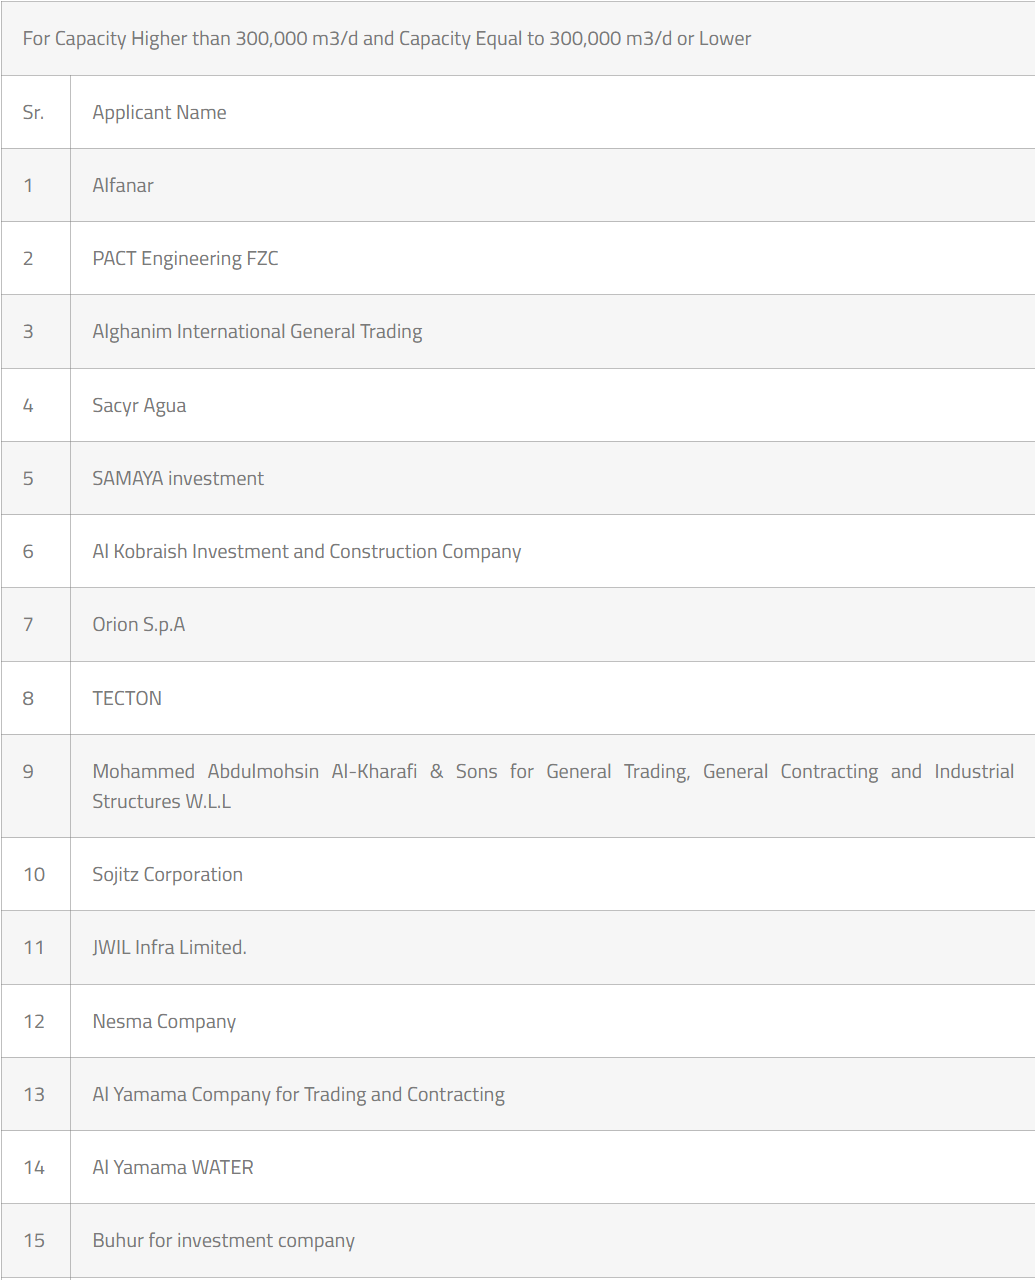Select the Orion S.p.A entry
This screenshot has height=1280, width=1035.
point(139,625)
